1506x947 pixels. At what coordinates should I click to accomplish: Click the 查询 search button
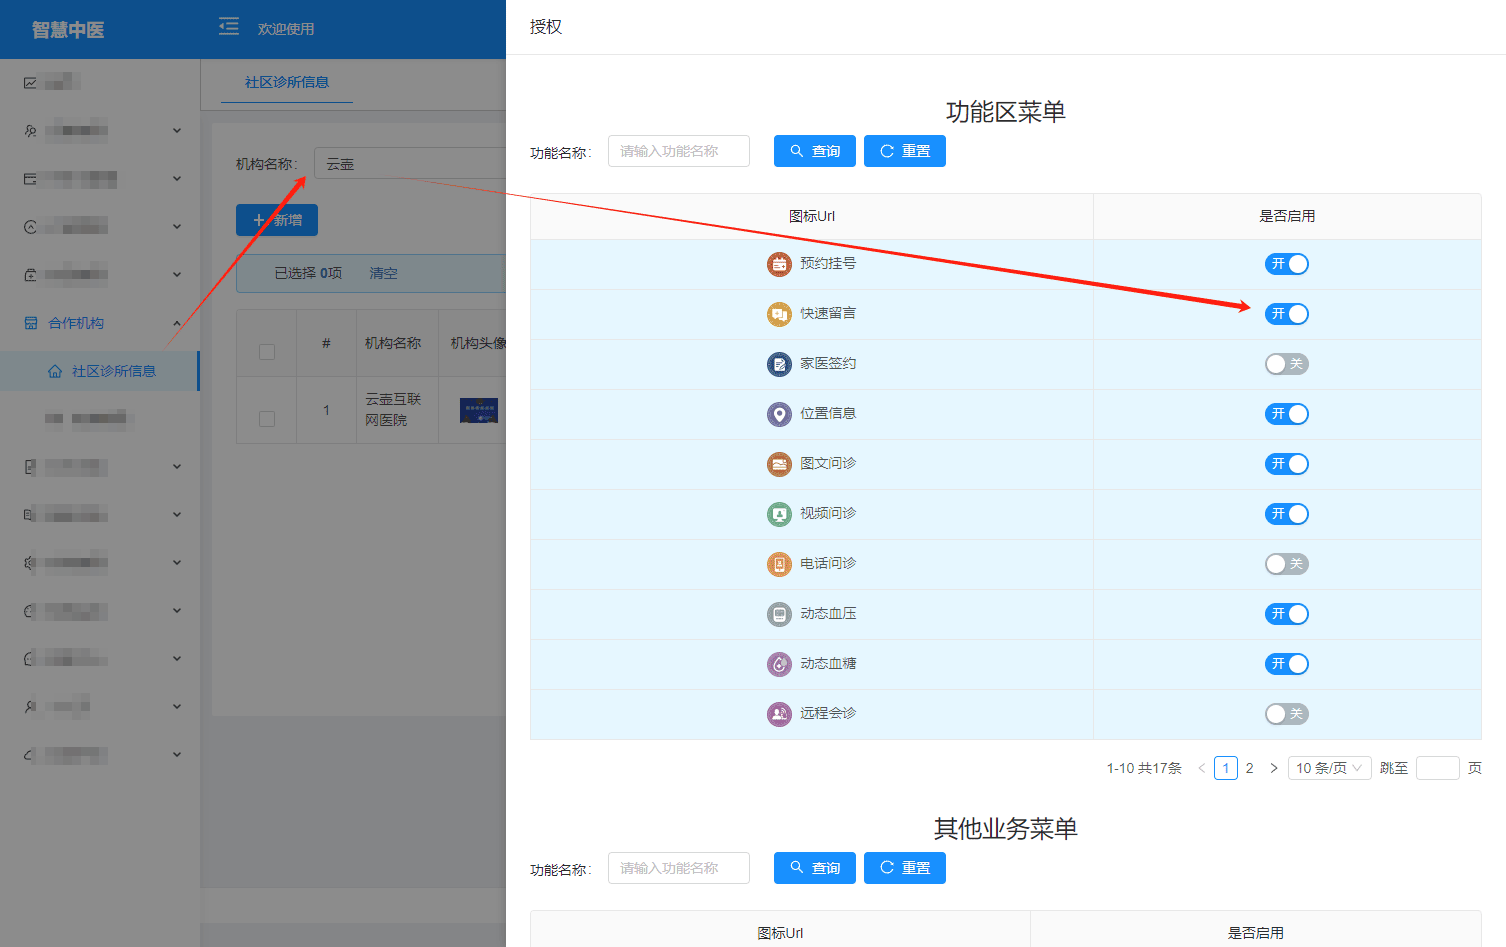(814, 150)
